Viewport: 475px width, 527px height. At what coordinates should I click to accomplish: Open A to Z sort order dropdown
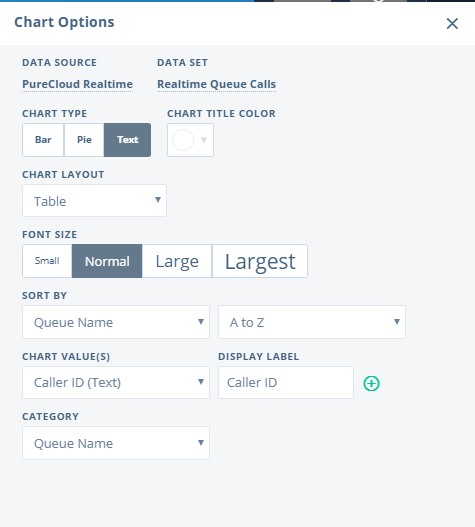click(312, 322)
